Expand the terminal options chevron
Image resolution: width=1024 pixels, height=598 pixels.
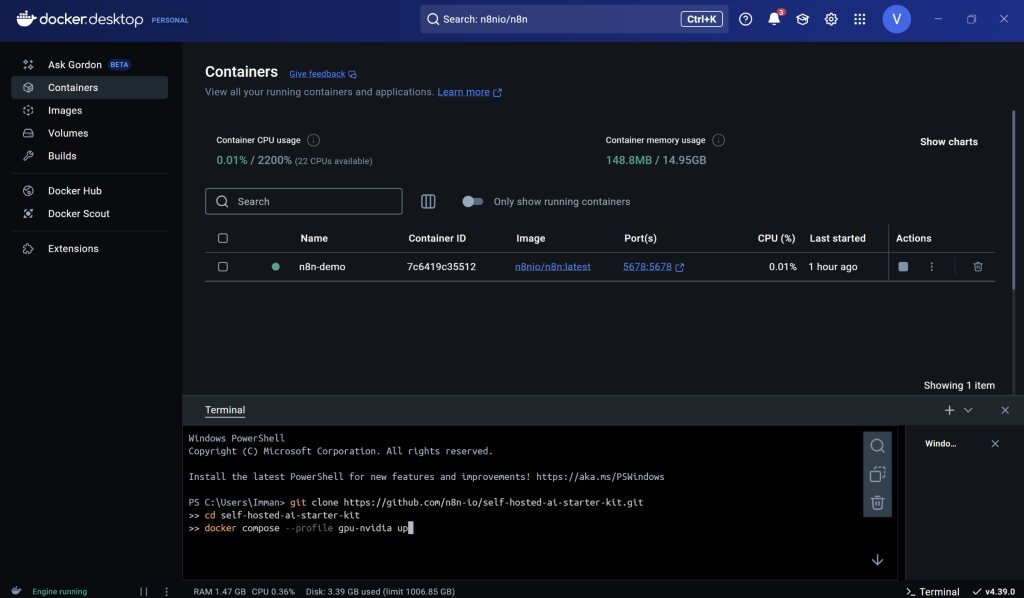tap(968, 410)
